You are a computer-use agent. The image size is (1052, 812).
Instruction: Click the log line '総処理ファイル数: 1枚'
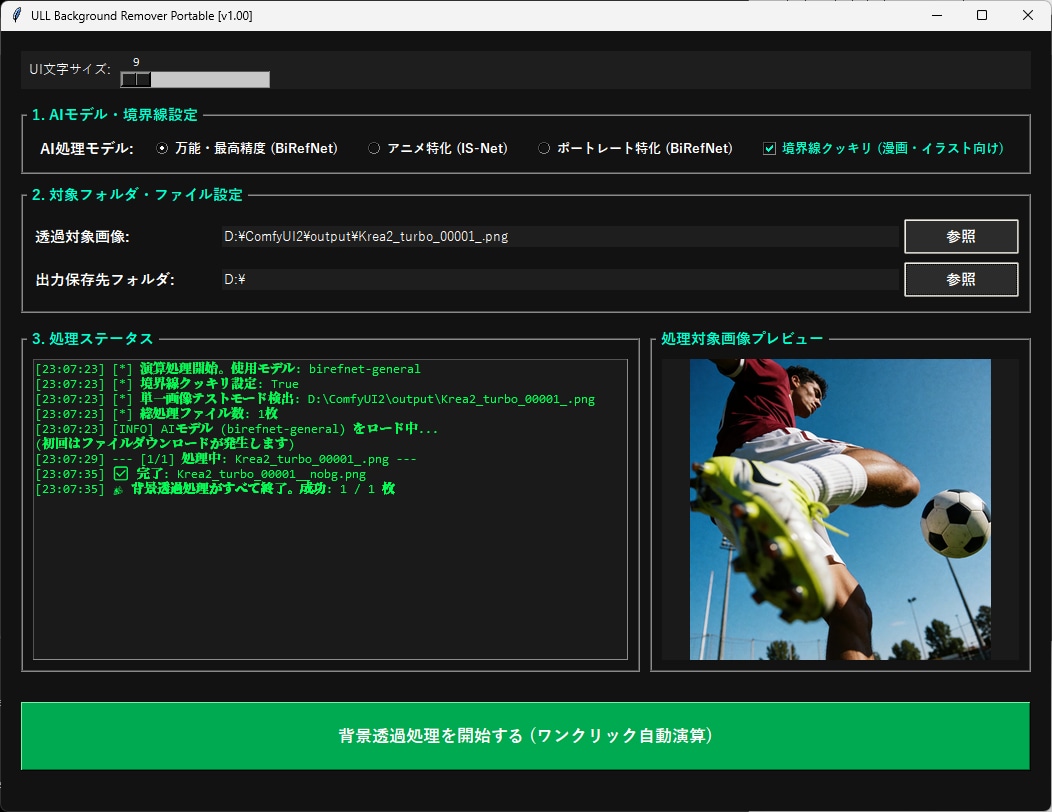[x=156, y=413]
